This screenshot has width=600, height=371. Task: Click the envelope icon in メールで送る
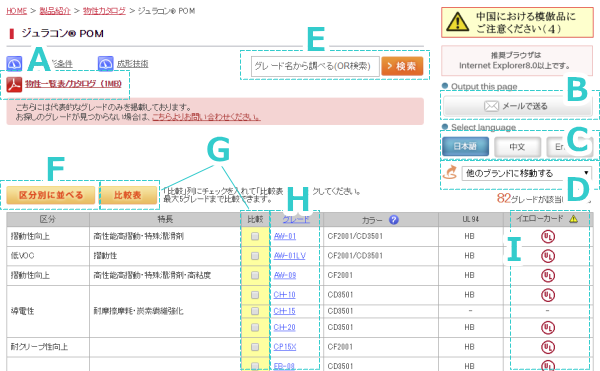tap(491, 106)
